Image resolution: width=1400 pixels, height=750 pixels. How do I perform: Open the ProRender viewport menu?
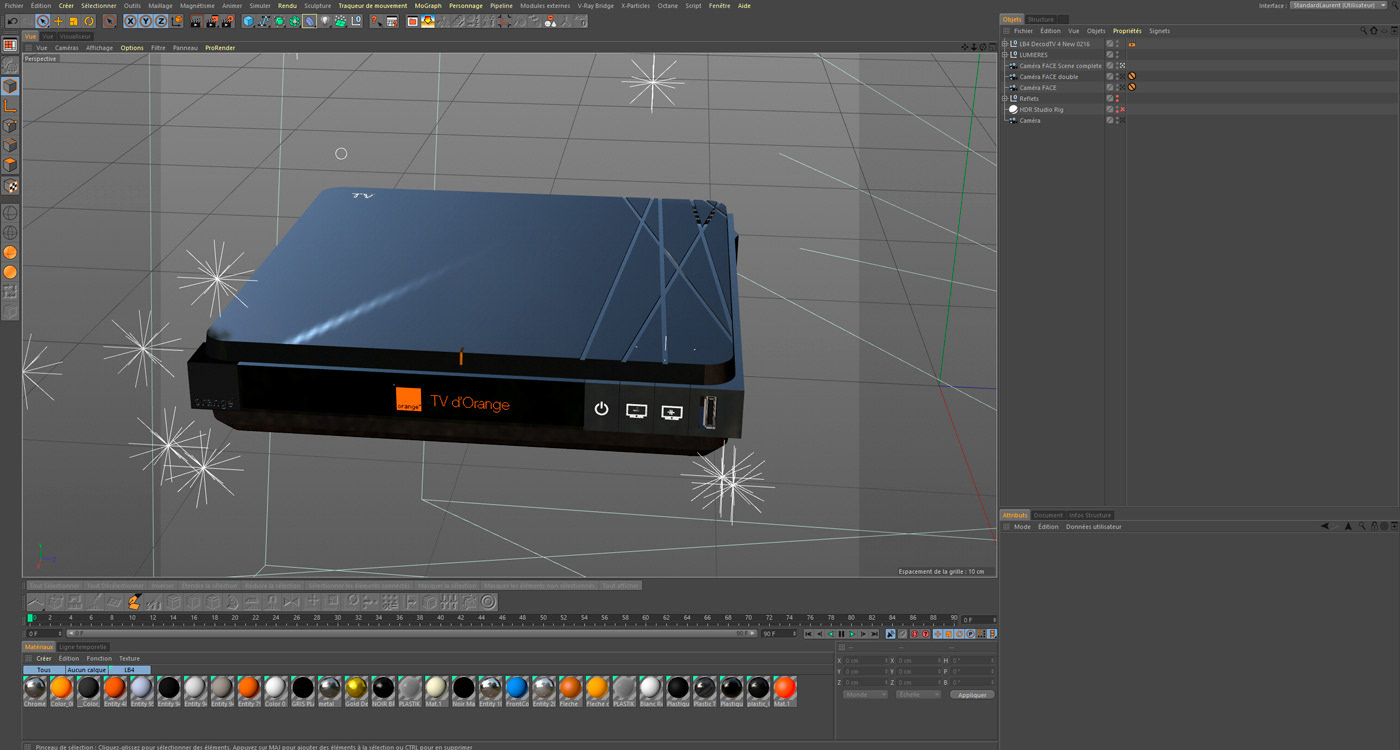click(x=219, y=48)
